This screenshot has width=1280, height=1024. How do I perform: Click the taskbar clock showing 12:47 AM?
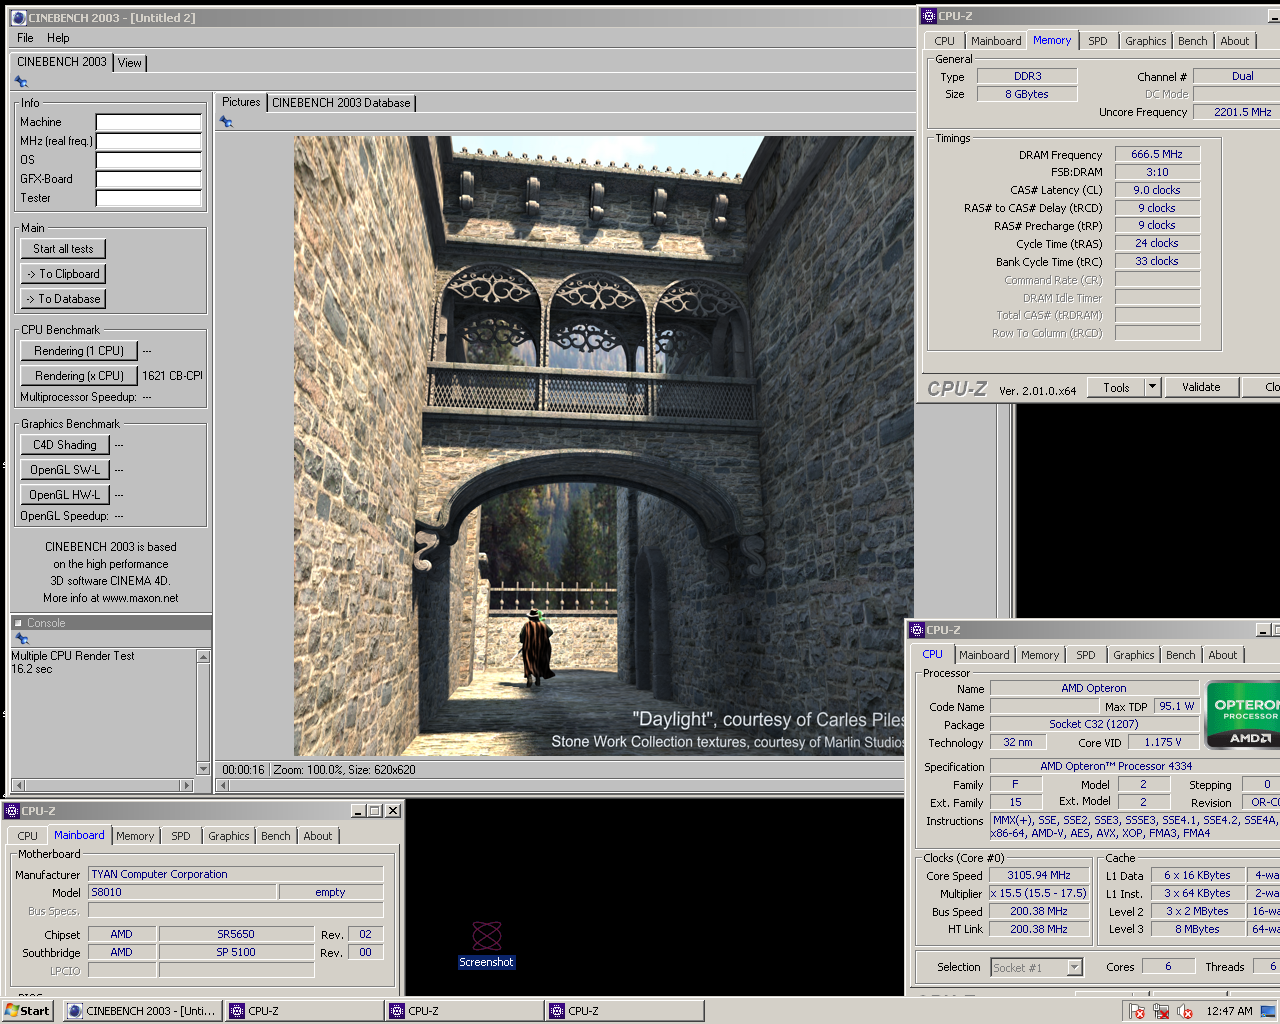pos(1229,1011)
